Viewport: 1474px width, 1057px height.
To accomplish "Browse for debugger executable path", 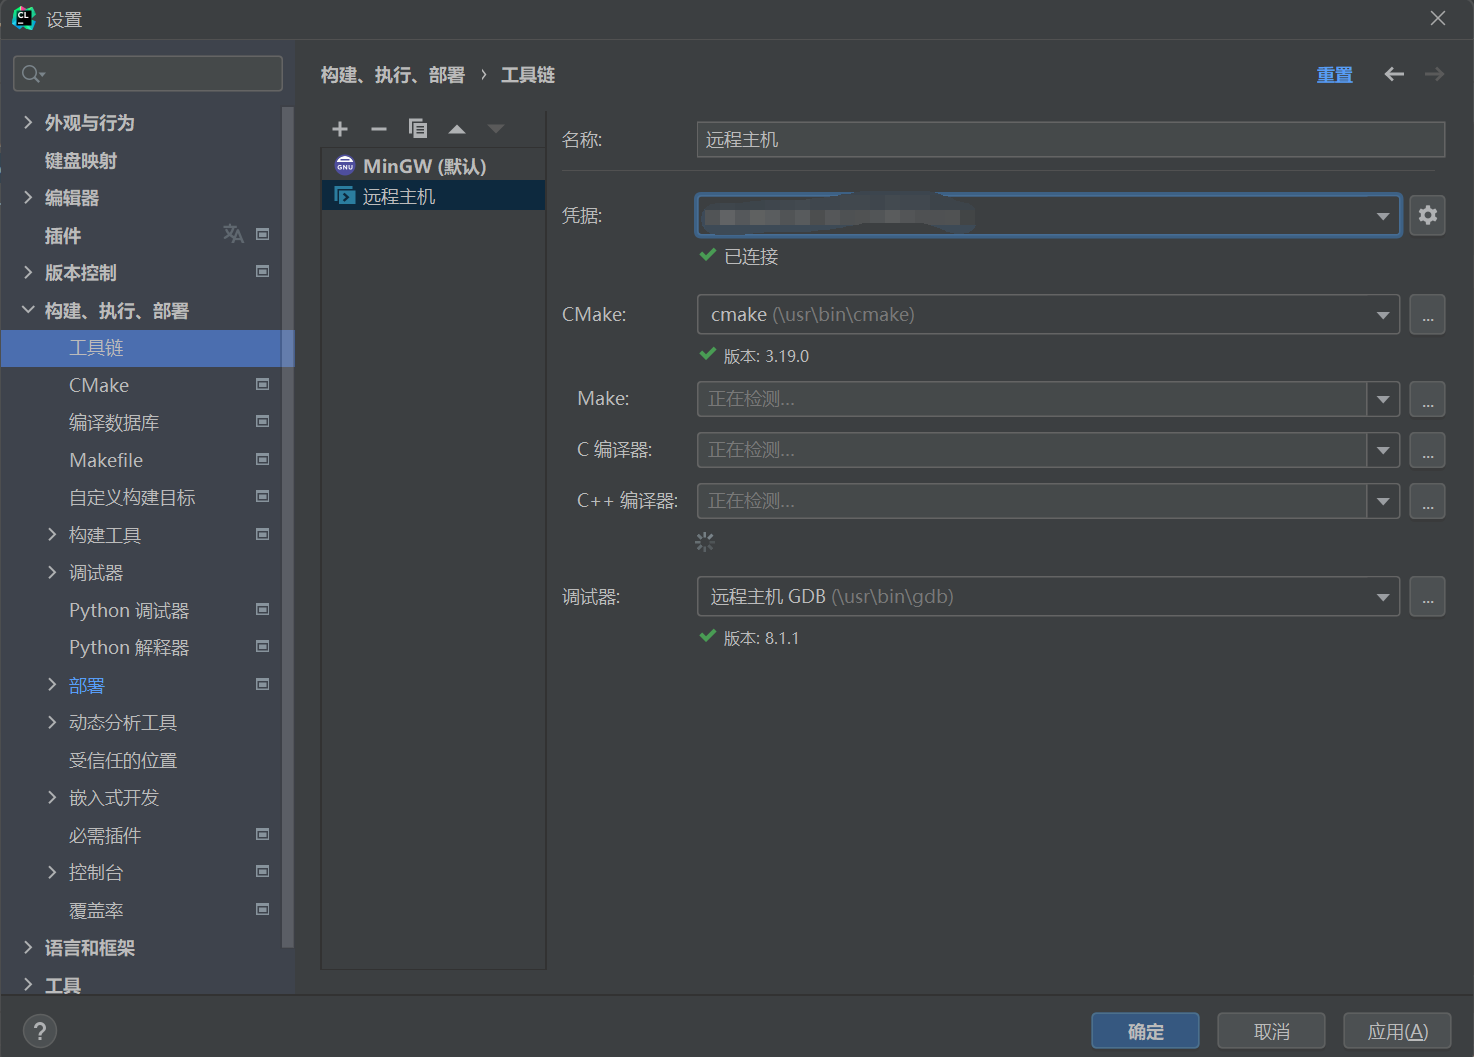I will (x=1427, y=597).
